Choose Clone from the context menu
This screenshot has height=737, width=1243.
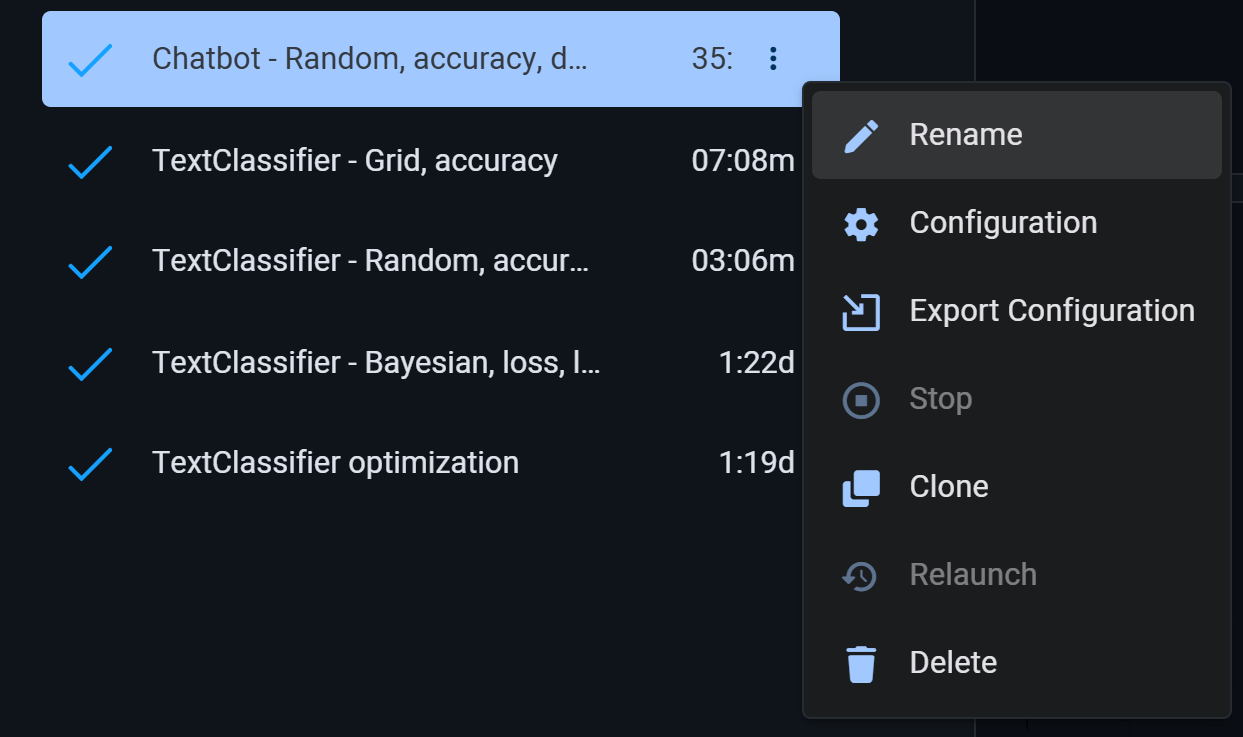(x=948, y=486)
